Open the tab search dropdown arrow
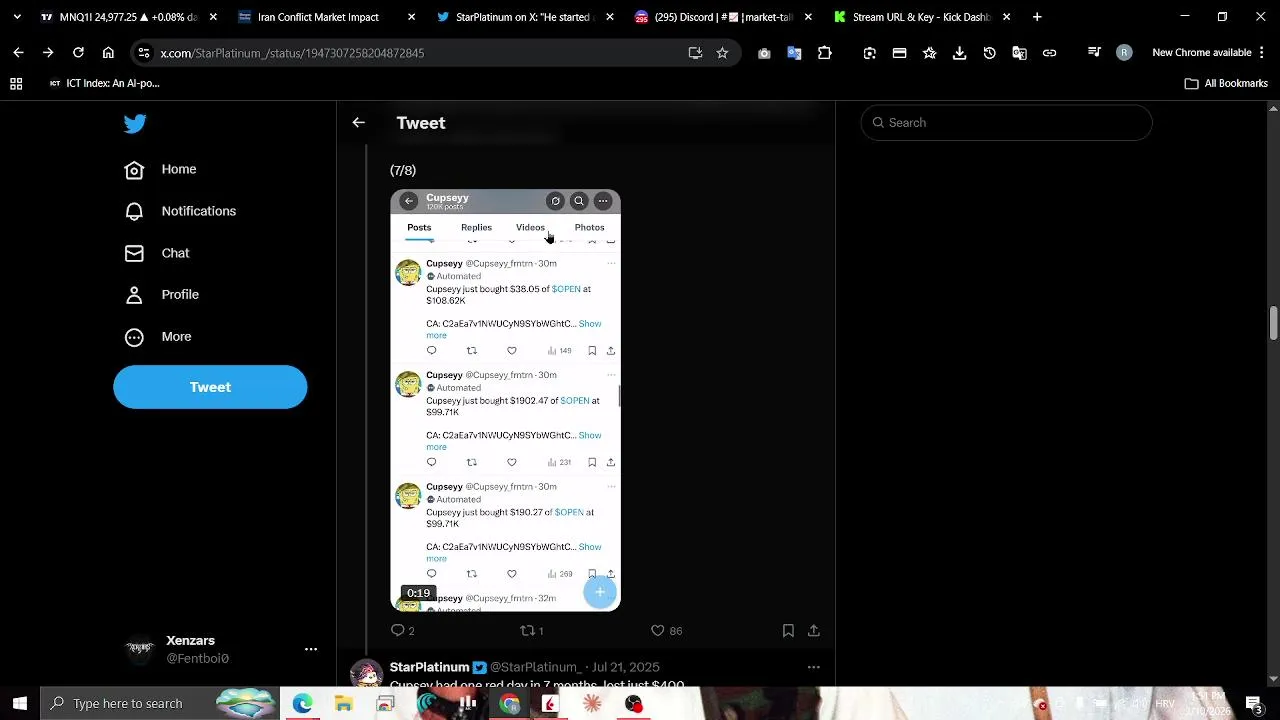 coord(17,17)
